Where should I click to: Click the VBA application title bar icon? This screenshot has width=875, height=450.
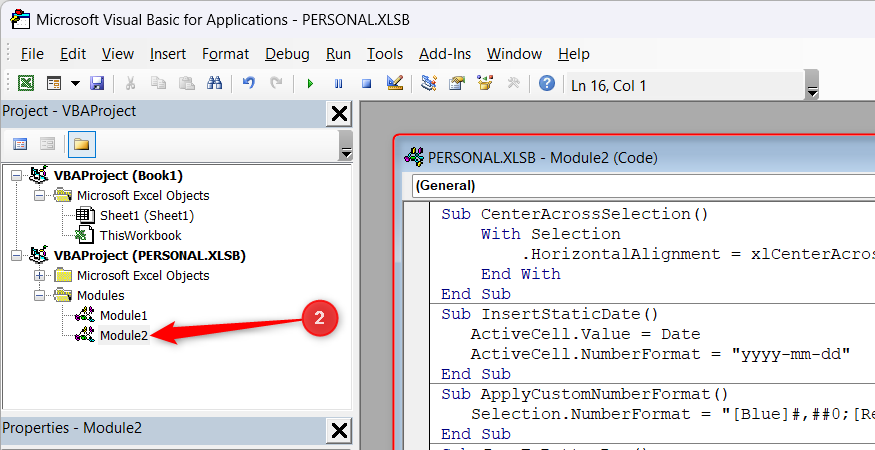(20, 20)
